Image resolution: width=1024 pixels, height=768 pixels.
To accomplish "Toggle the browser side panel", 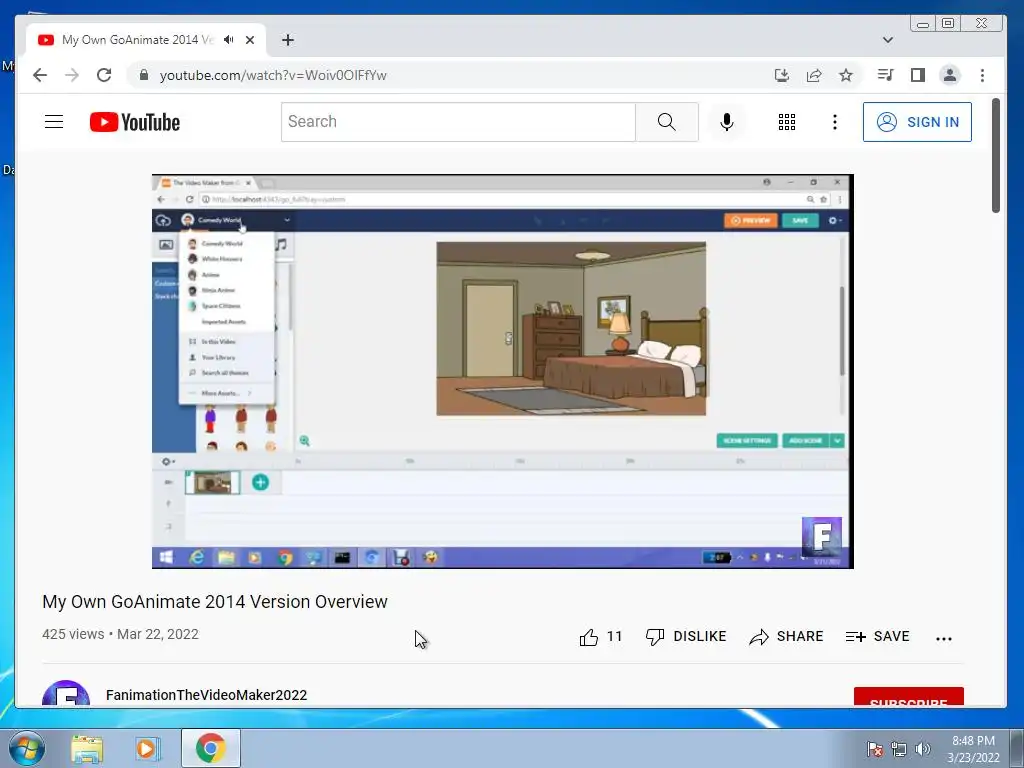I will point(918,75).
